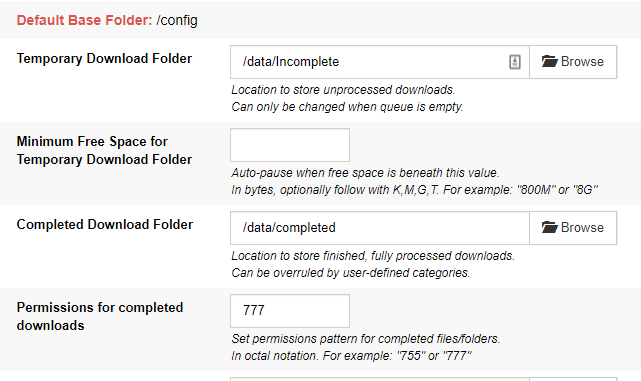The height and width of the screenshot is (381, 641).
Task: Click the Completed Download Folder label
Action: click(105, 224)
